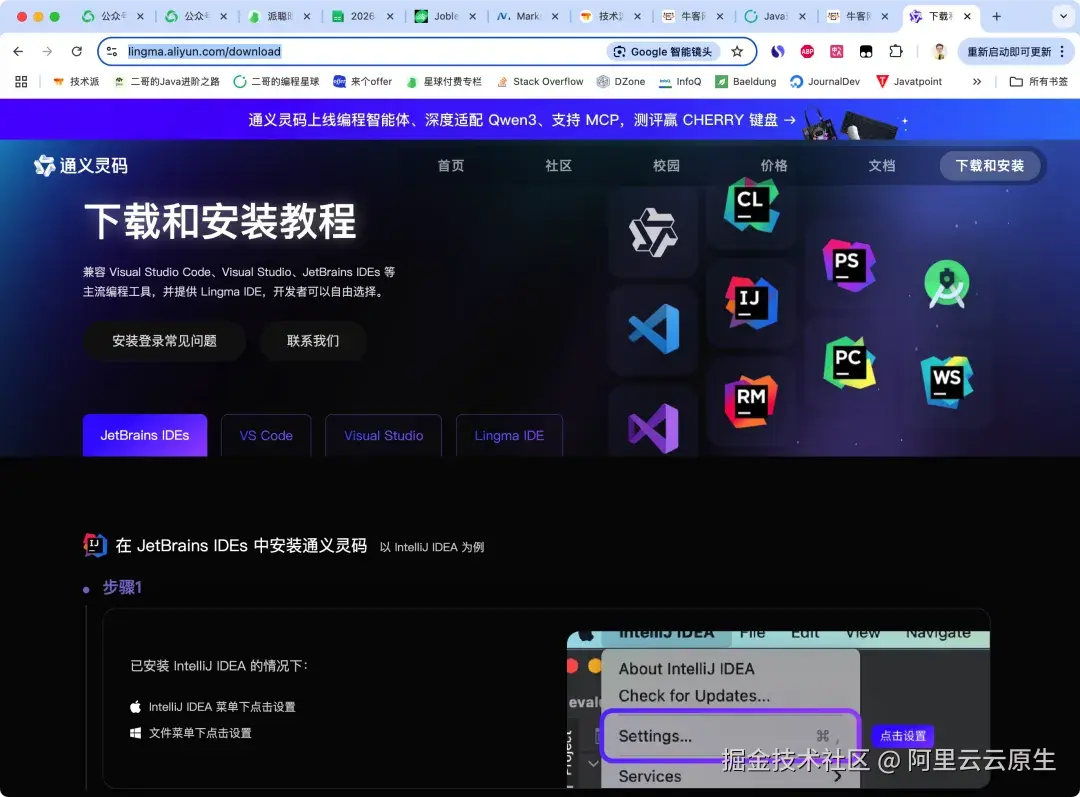Switch to the VS Code download tab
Viewport: 1080px width, 797px height.
pyautogui.click(x=265, y=435)
